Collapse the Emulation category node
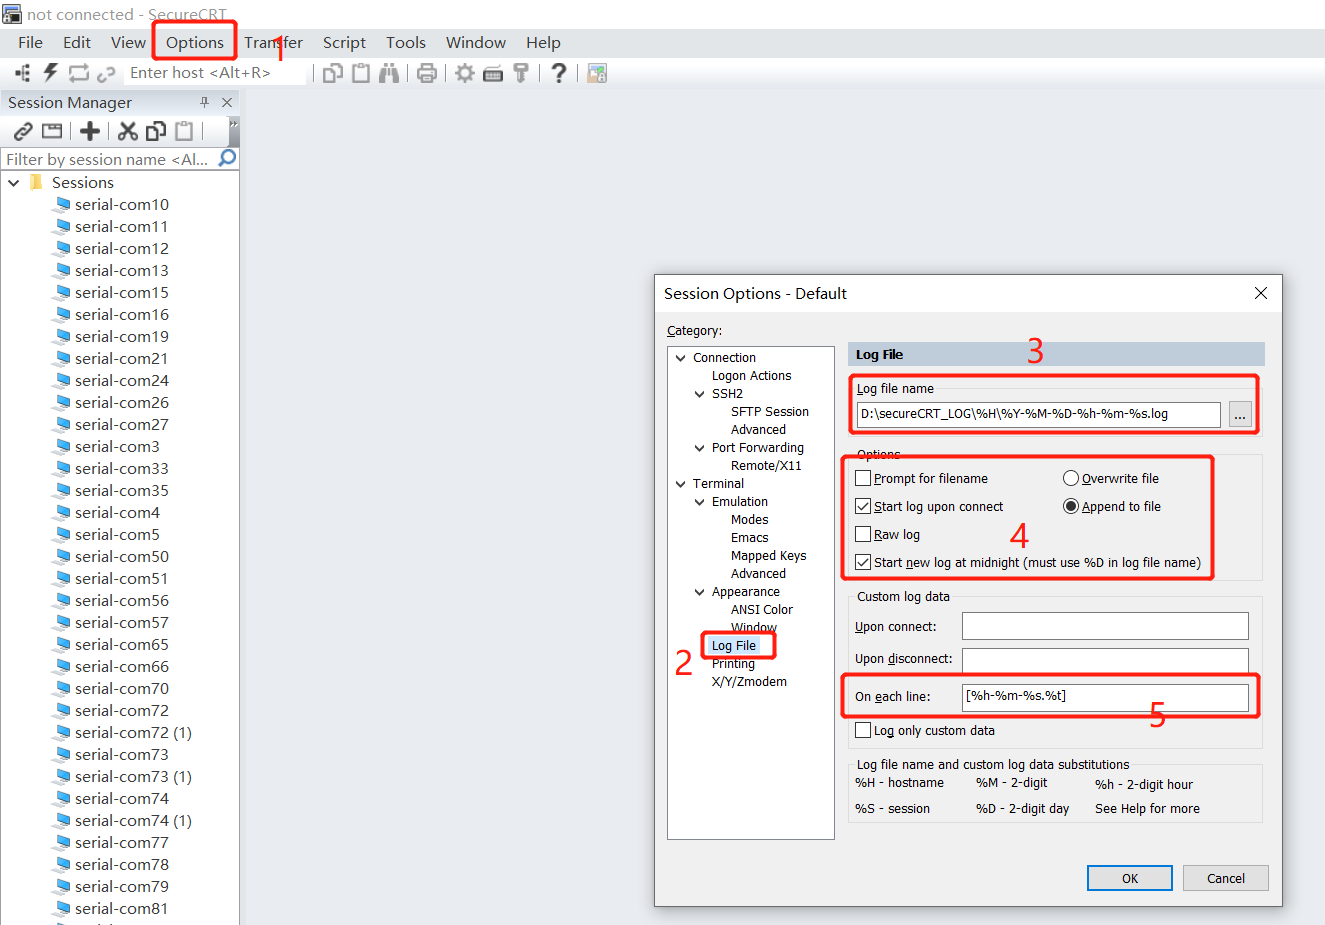Viewport: 1325px width, 925px height. click(x=700, y=502)
